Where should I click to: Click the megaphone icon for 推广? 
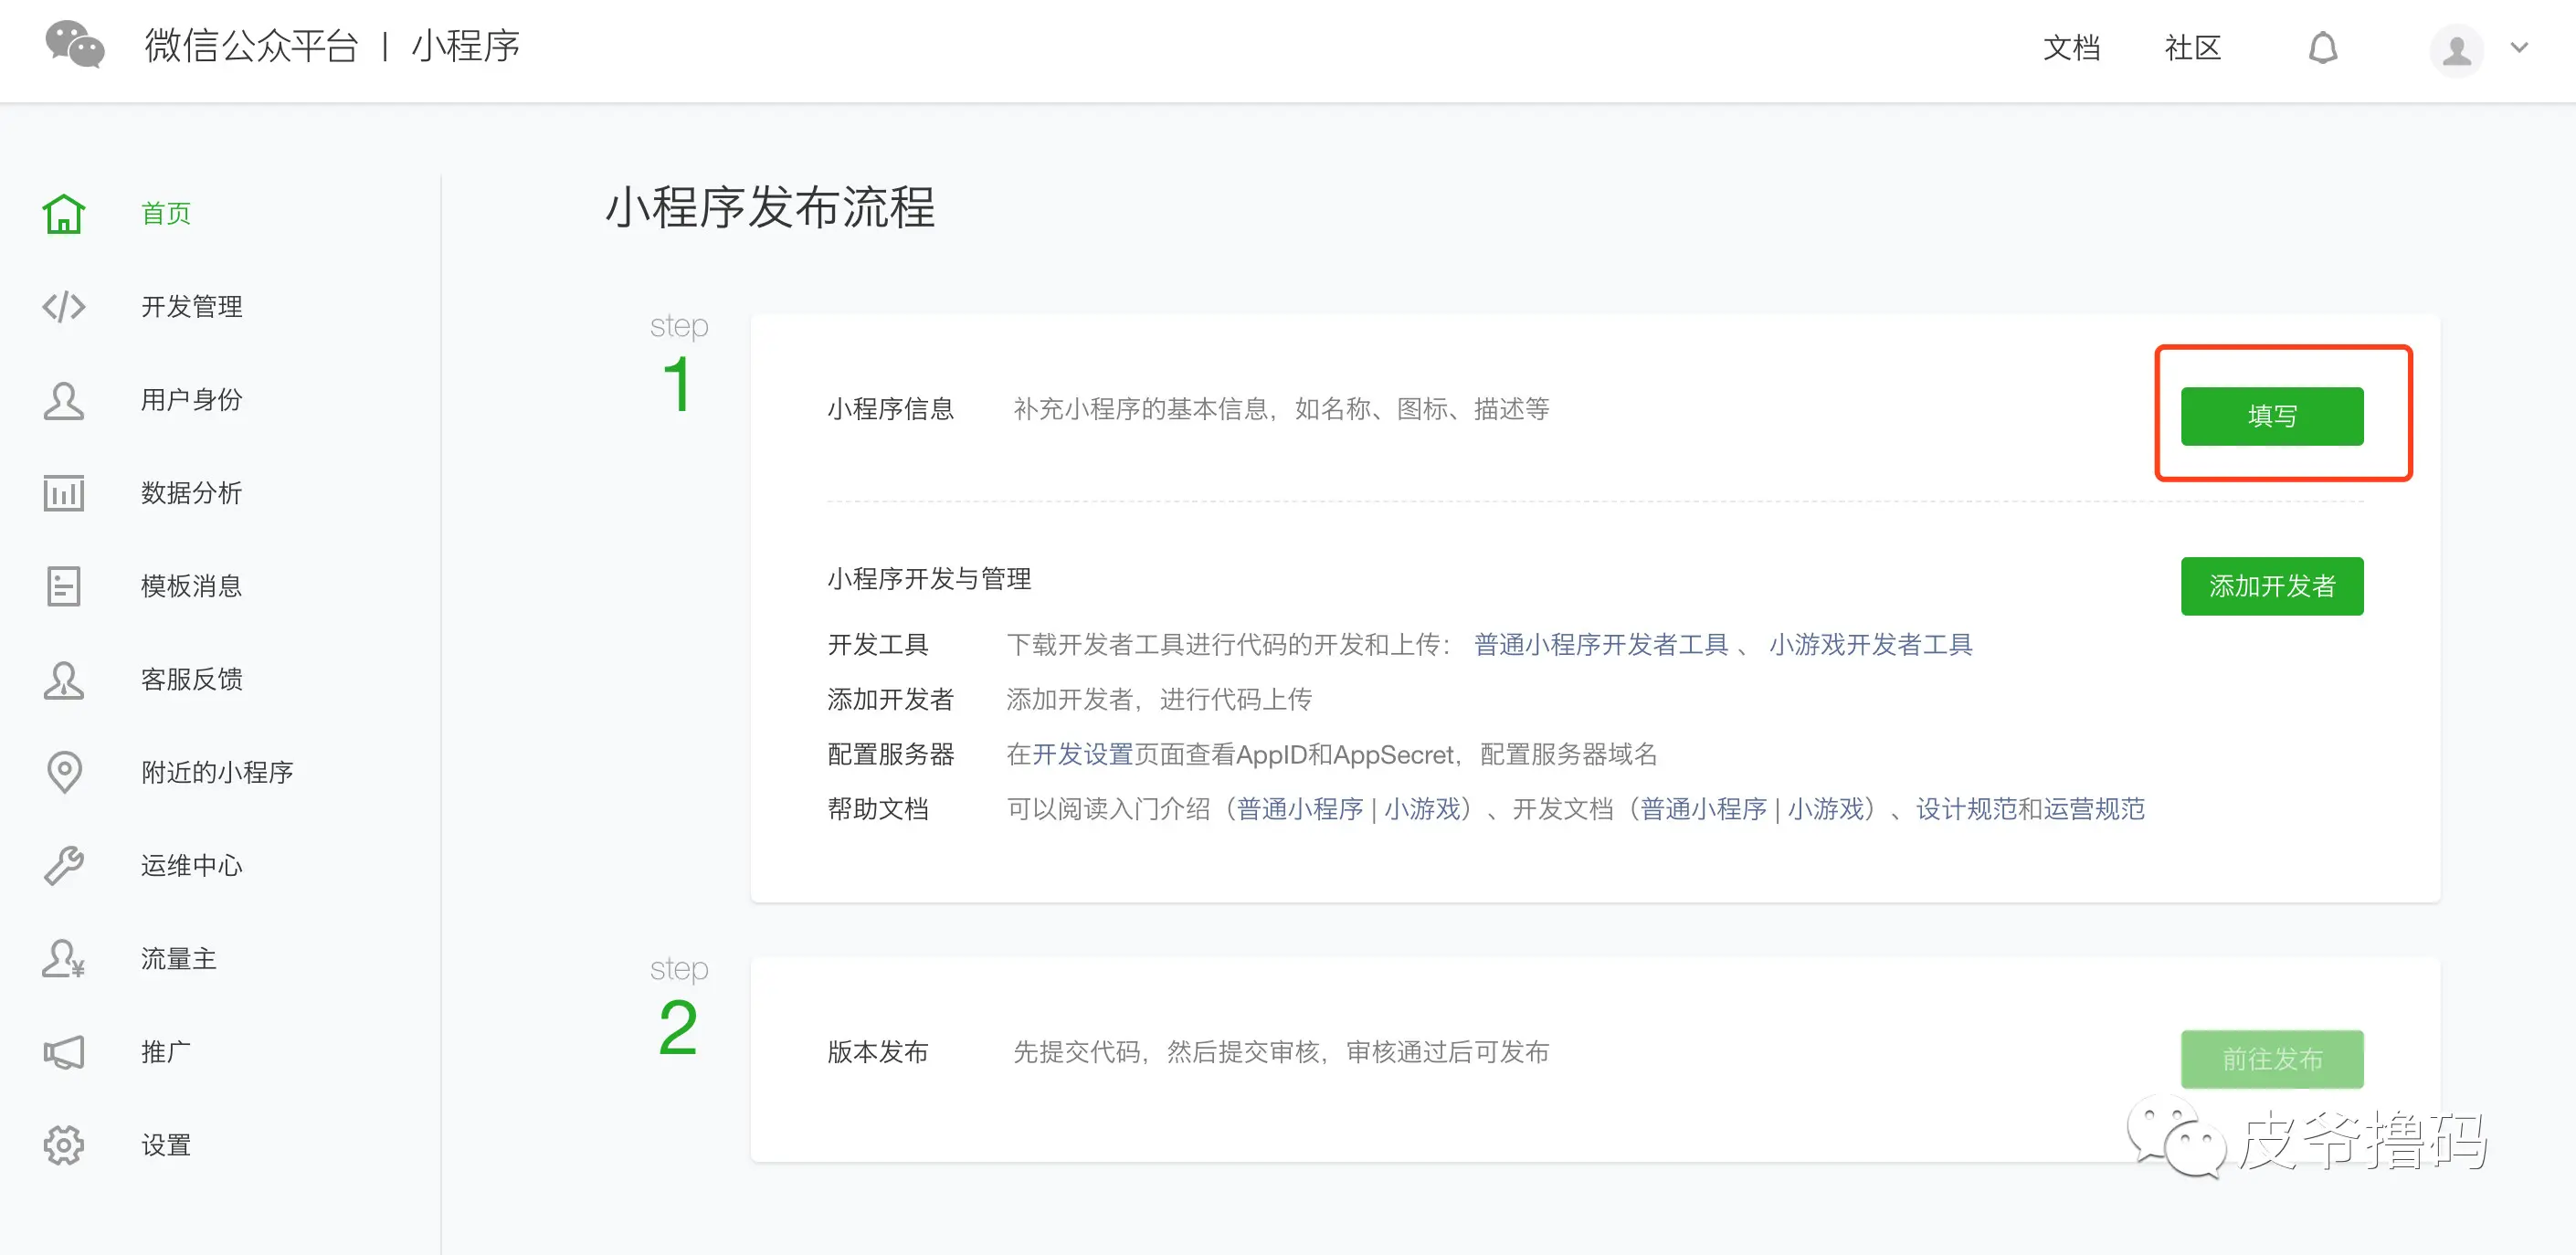[64, 1052]
